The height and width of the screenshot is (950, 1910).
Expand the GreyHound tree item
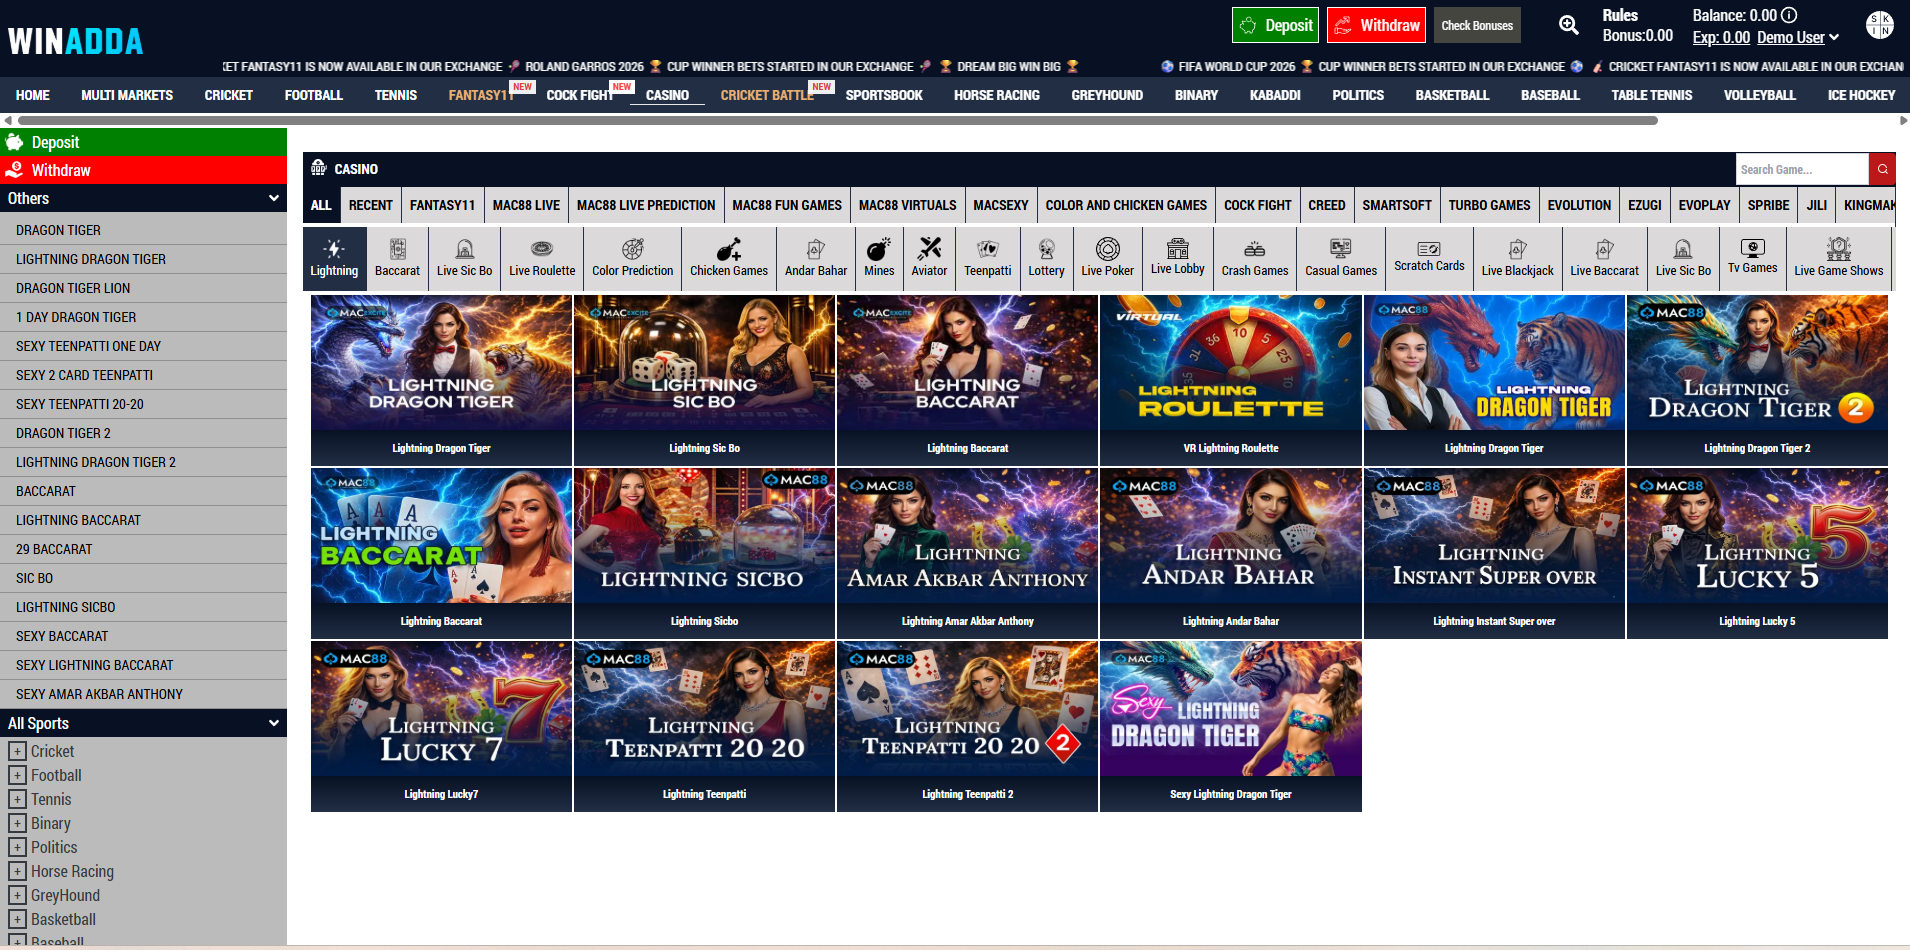17,895
